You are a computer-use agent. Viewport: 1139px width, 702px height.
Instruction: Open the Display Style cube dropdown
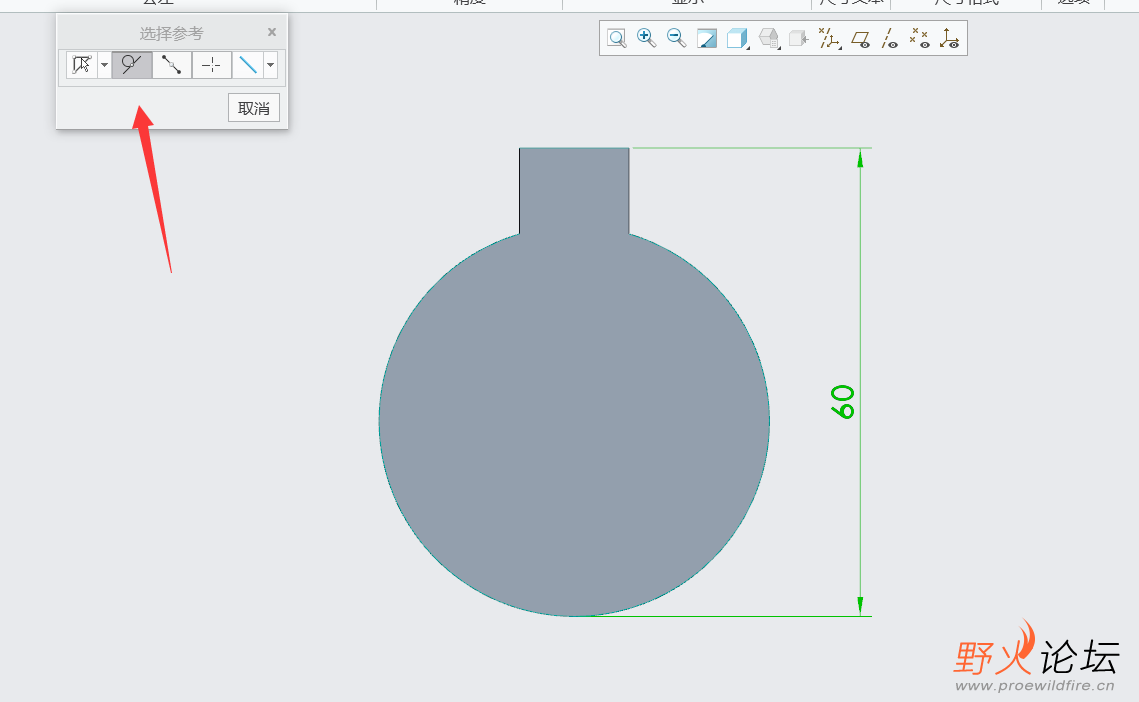coord(738,39)
